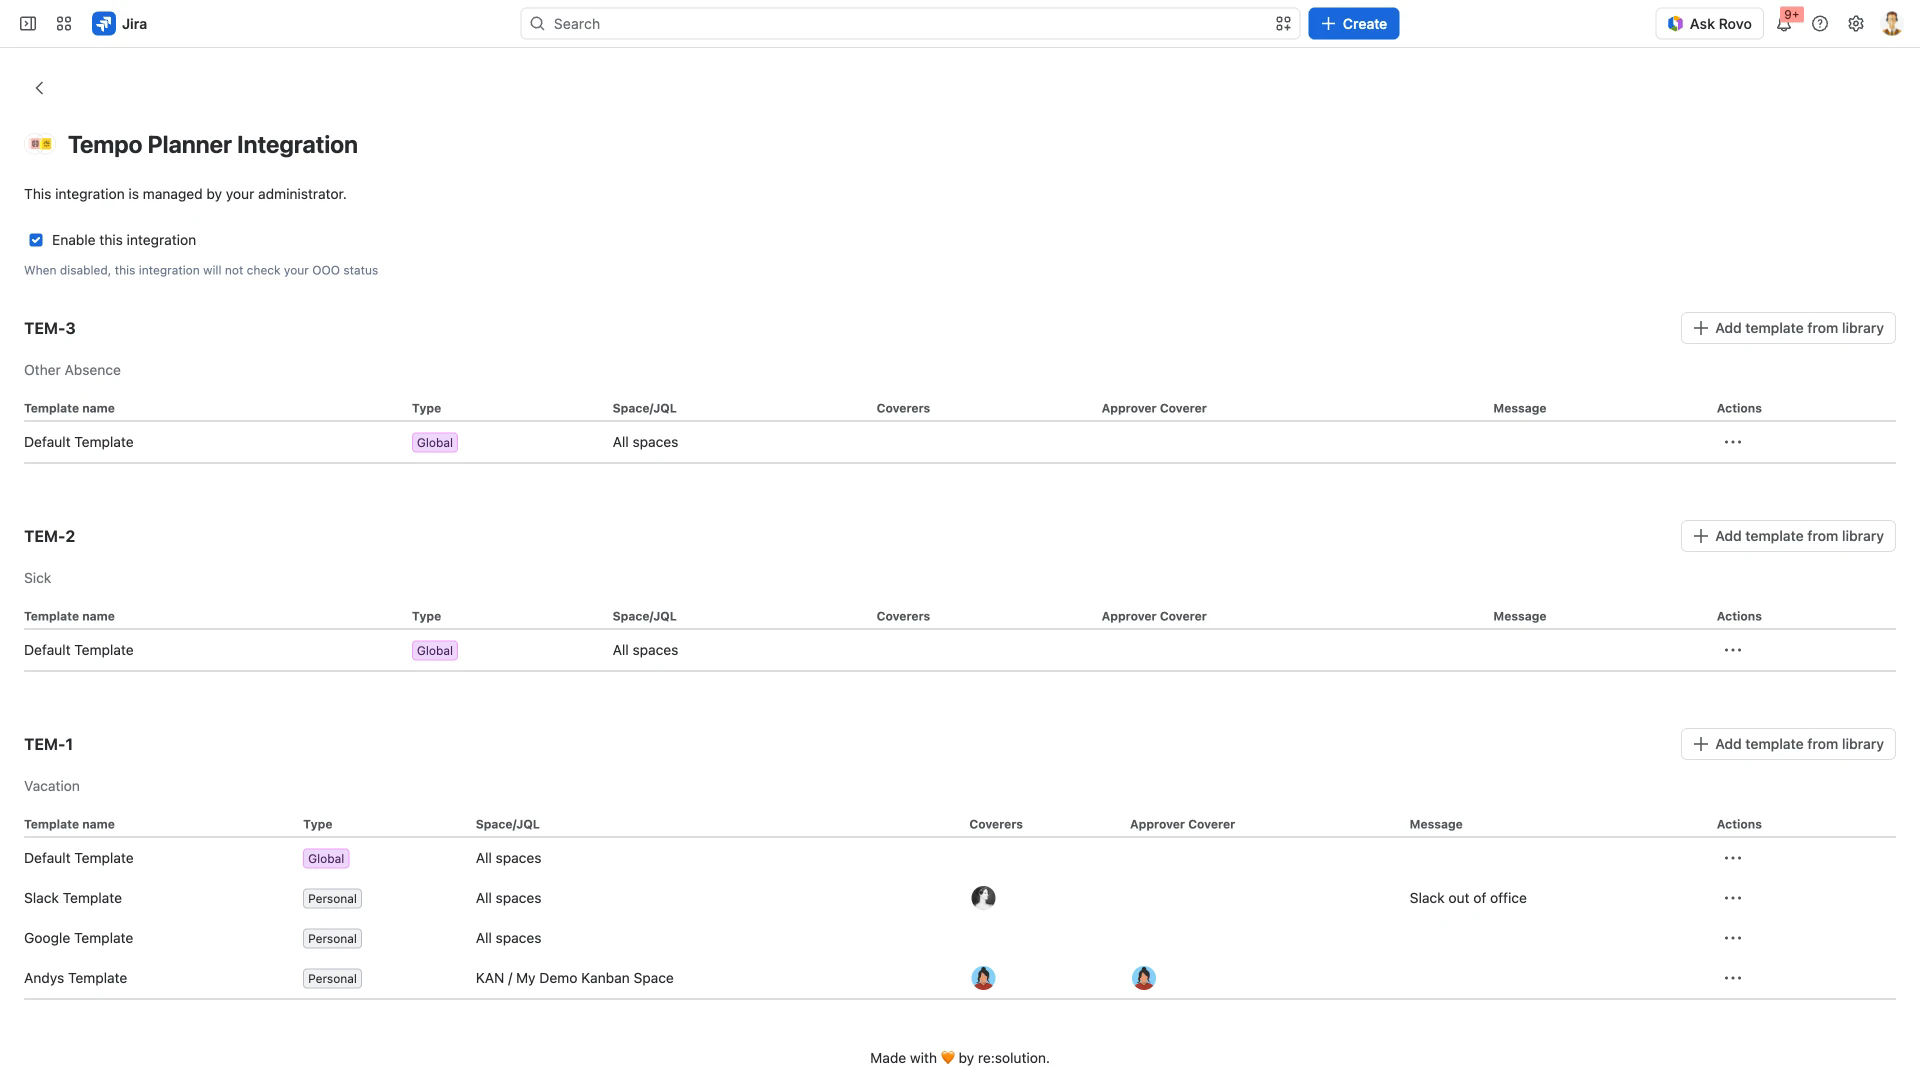Click the Vacation label
The width and height of the screenshot is (1920, 1080).
(52, 786)
